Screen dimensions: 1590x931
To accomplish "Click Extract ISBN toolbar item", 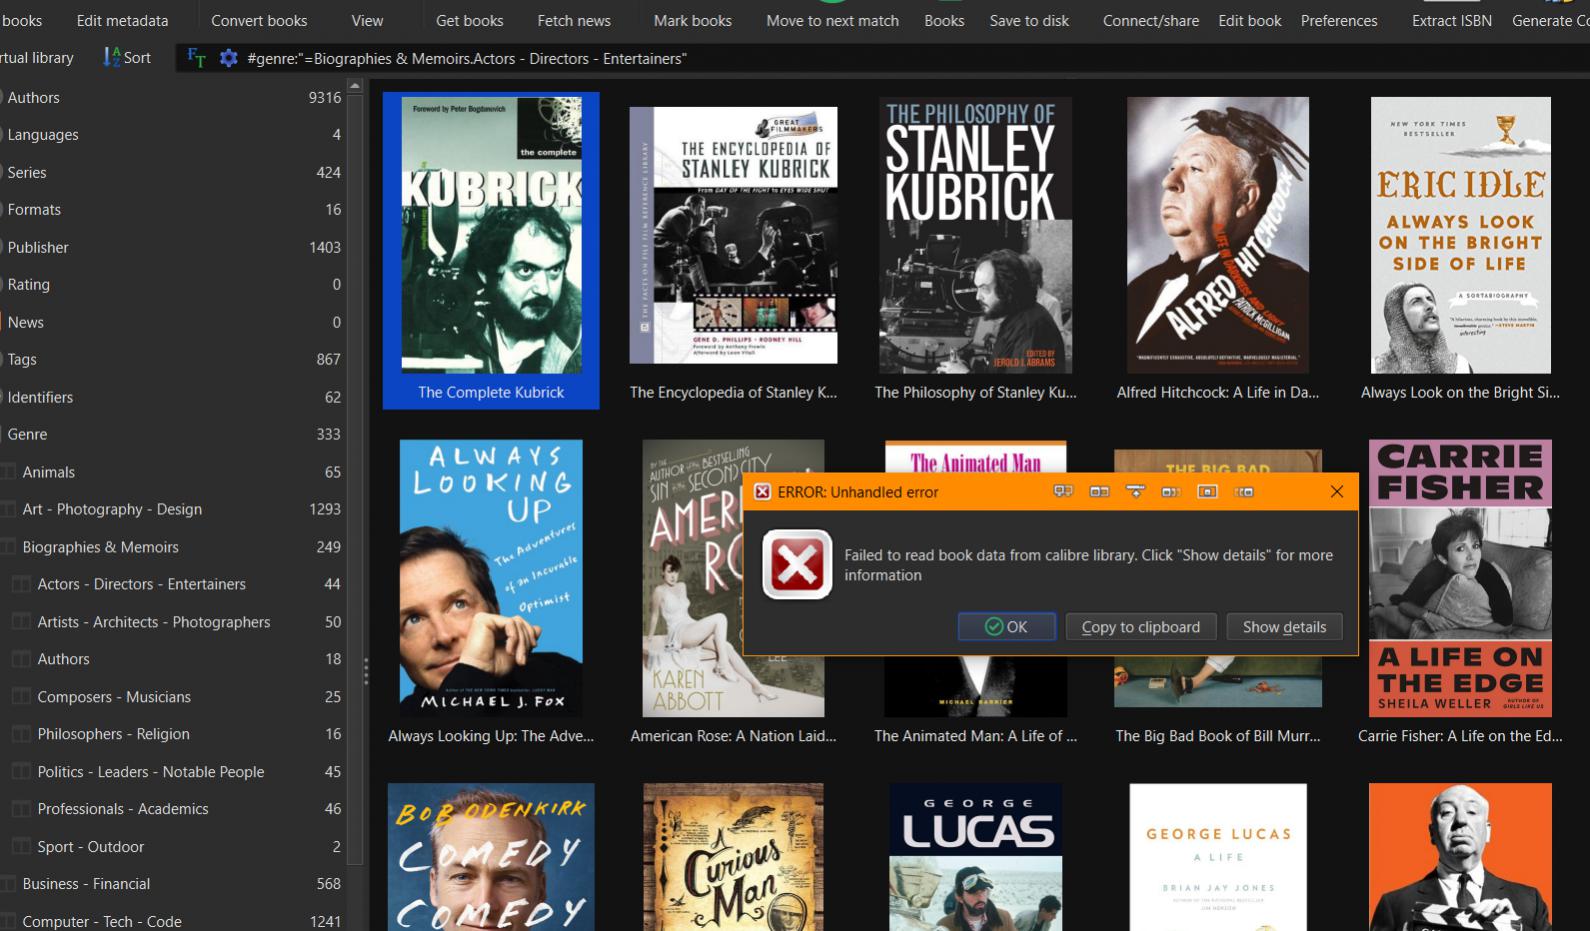I will (1452, 20).
